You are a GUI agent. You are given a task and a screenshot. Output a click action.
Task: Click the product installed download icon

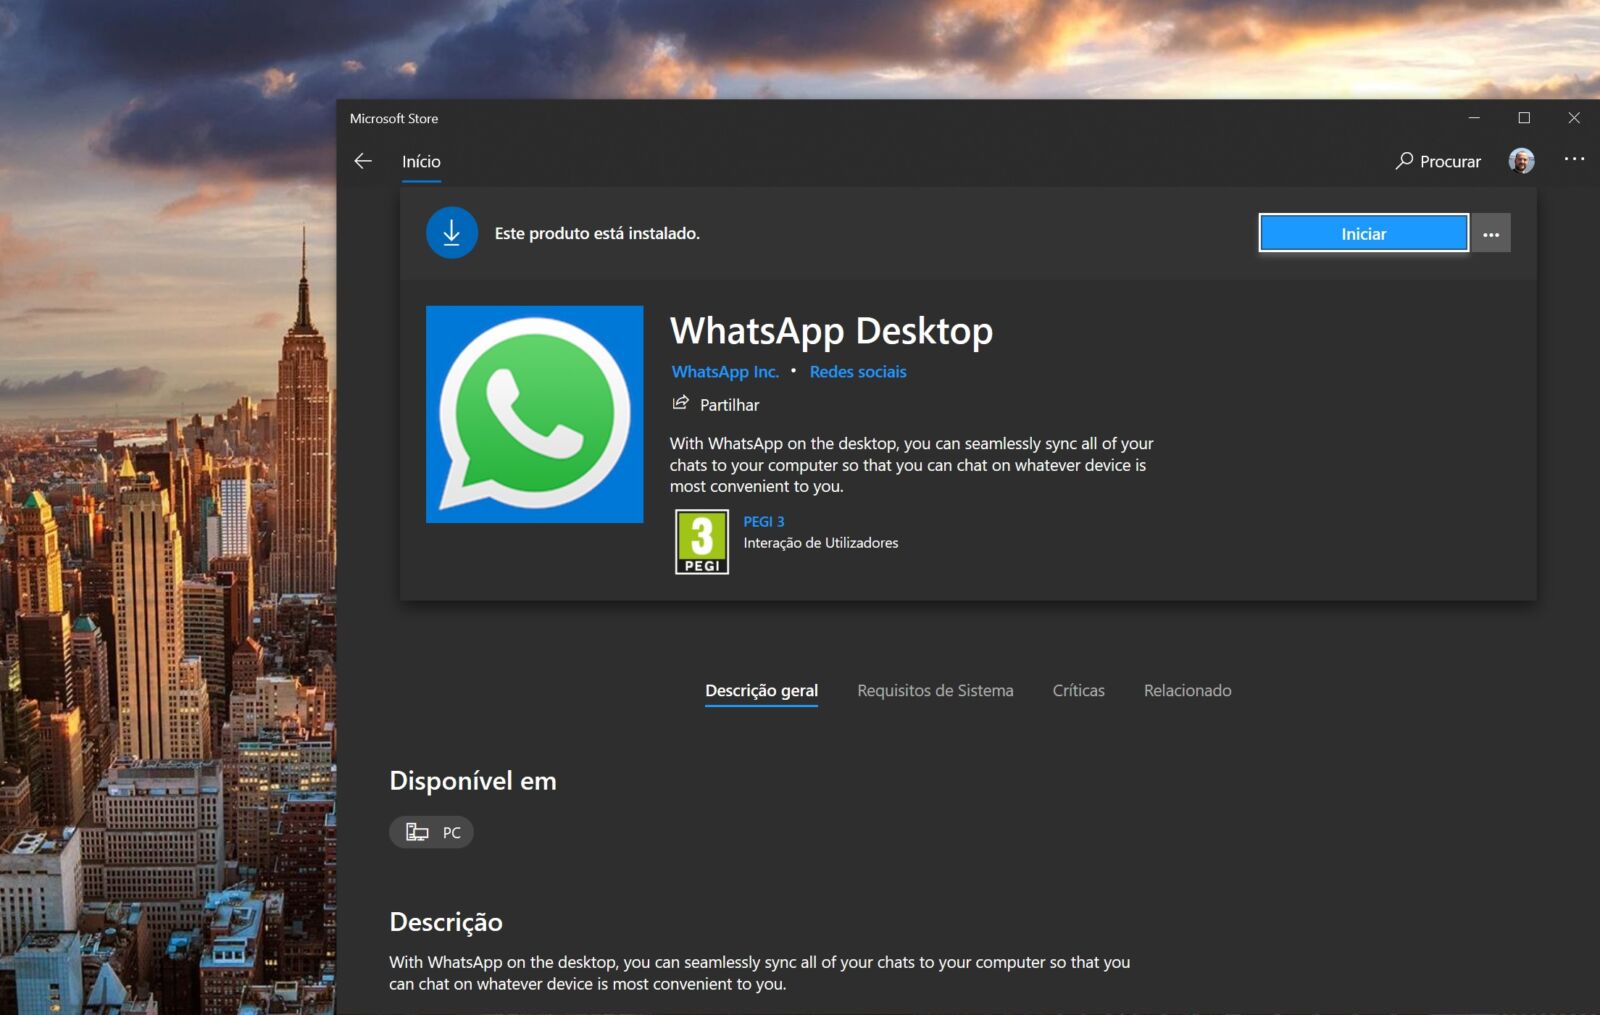452,232
